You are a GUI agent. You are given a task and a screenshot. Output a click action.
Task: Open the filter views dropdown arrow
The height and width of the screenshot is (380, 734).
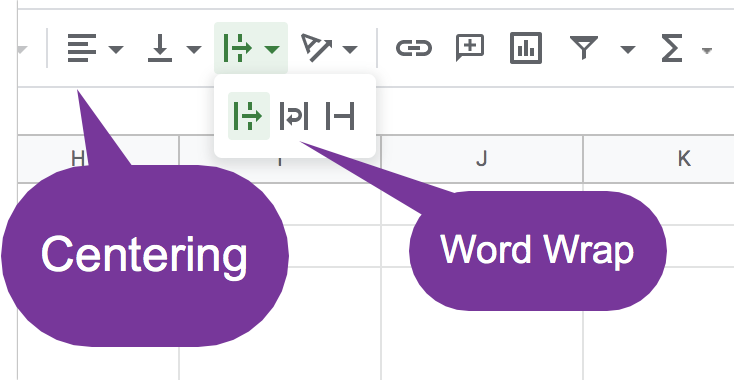628,49
